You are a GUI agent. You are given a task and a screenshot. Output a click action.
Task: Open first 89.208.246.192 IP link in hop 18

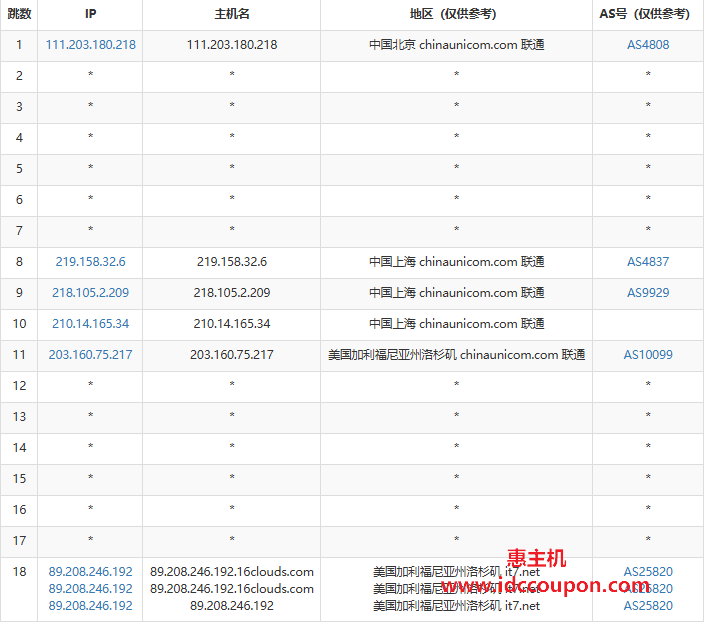click(x=90, y=571)
